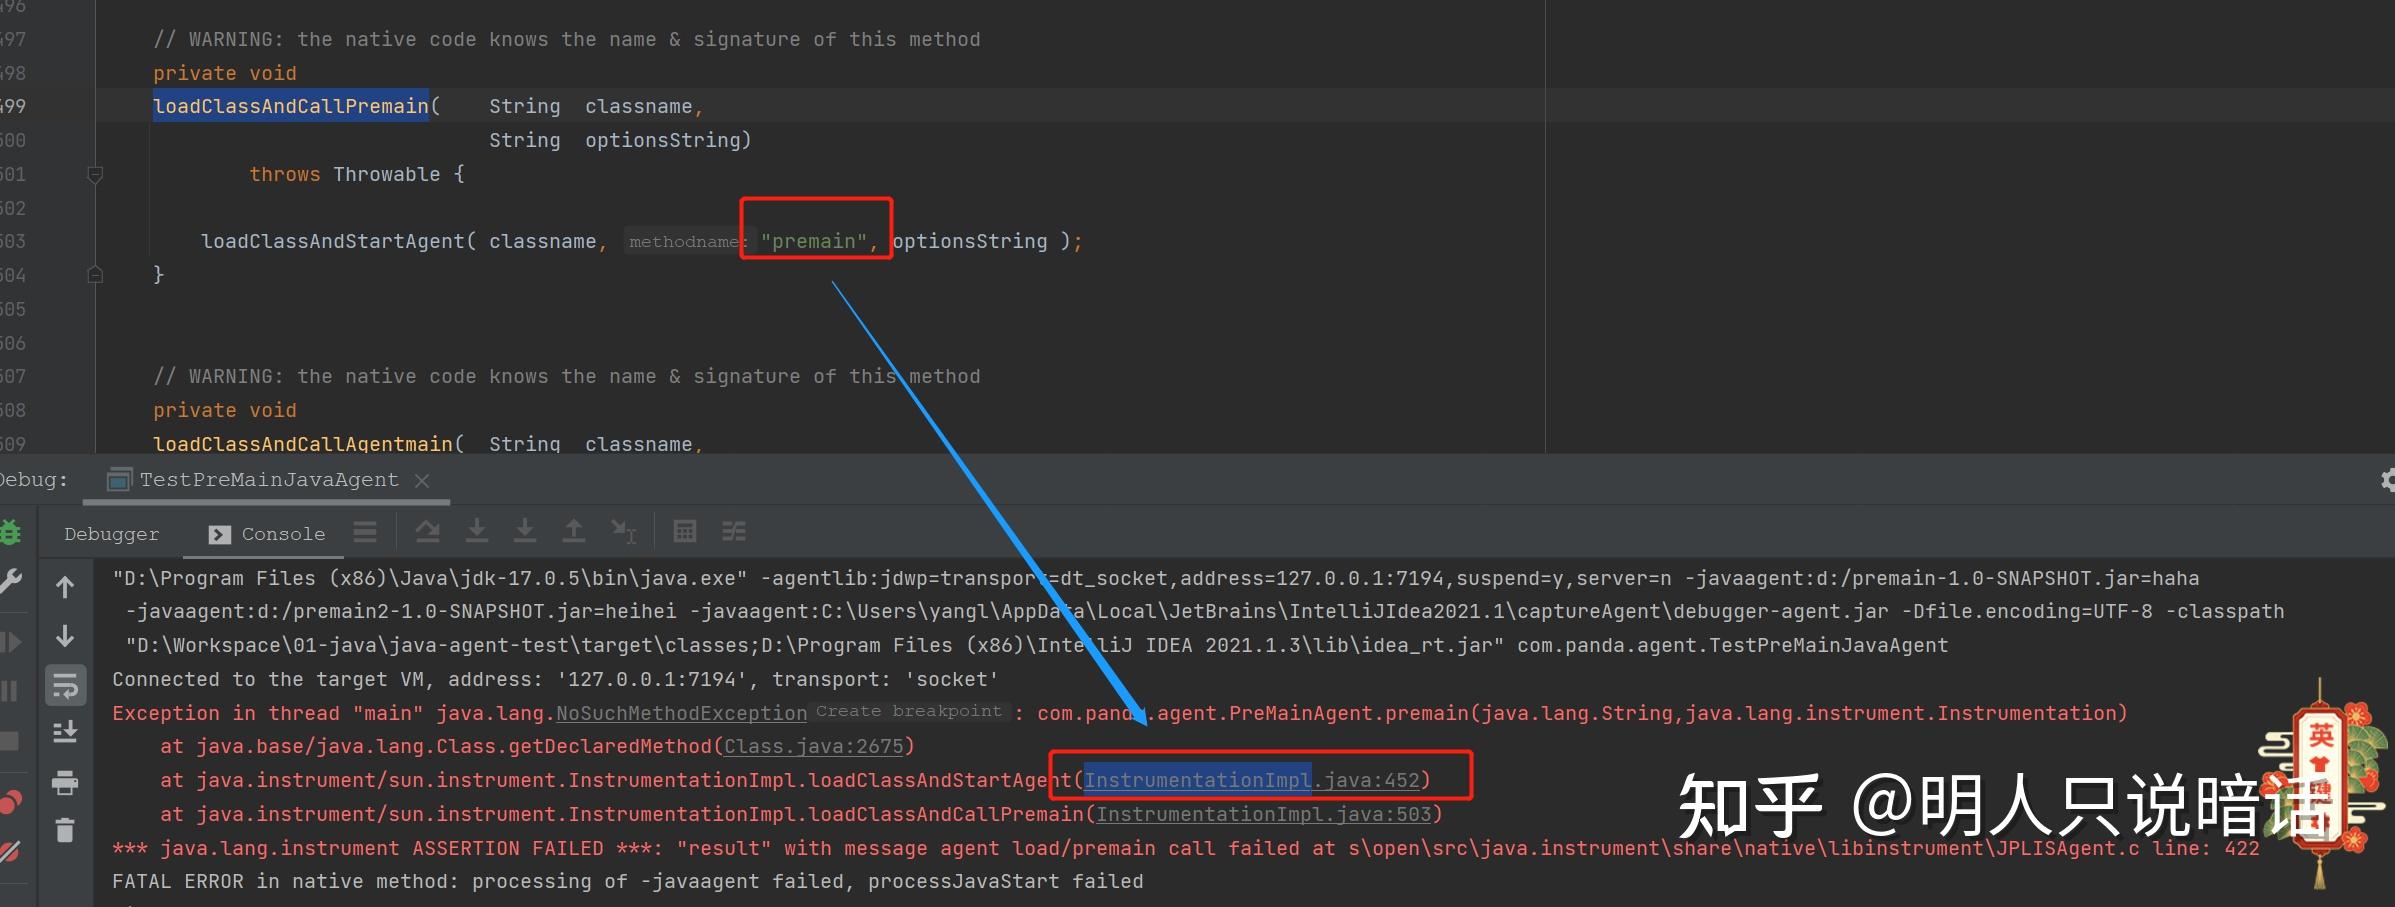Open View Breakpoints red circles icon
2395x907 pixels.
(9, 802)
